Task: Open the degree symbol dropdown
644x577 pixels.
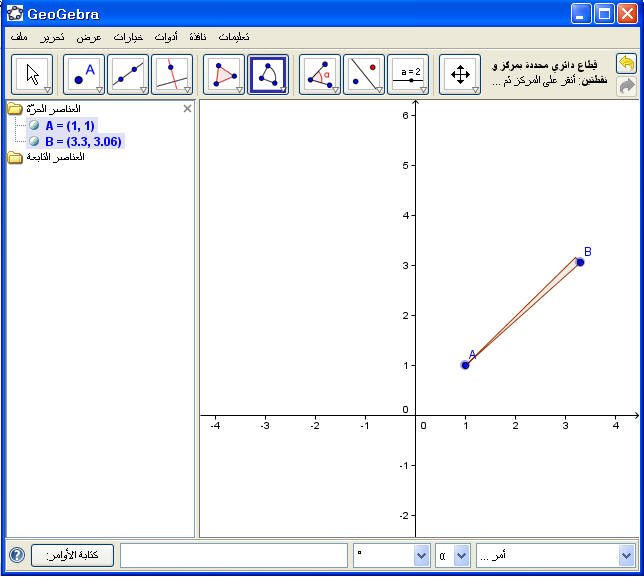Action: pyautogui.click(x=421, y=555)
